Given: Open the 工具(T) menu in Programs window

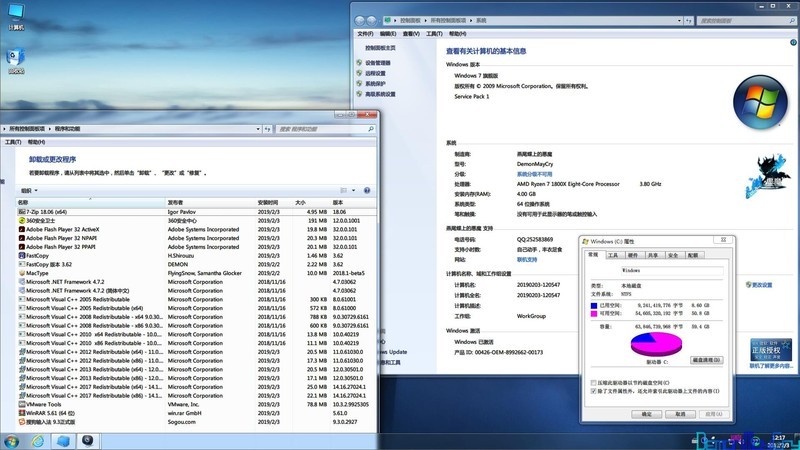Looking at the screenshot, I should pos(13,142).
